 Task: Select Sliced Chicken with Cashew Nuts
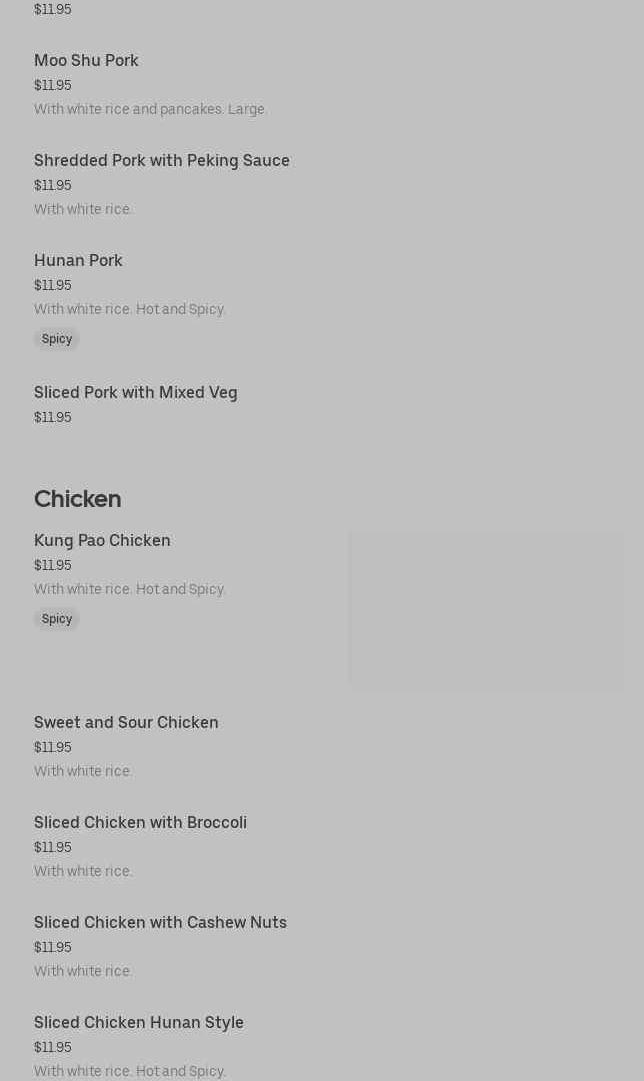pos(160,923)
